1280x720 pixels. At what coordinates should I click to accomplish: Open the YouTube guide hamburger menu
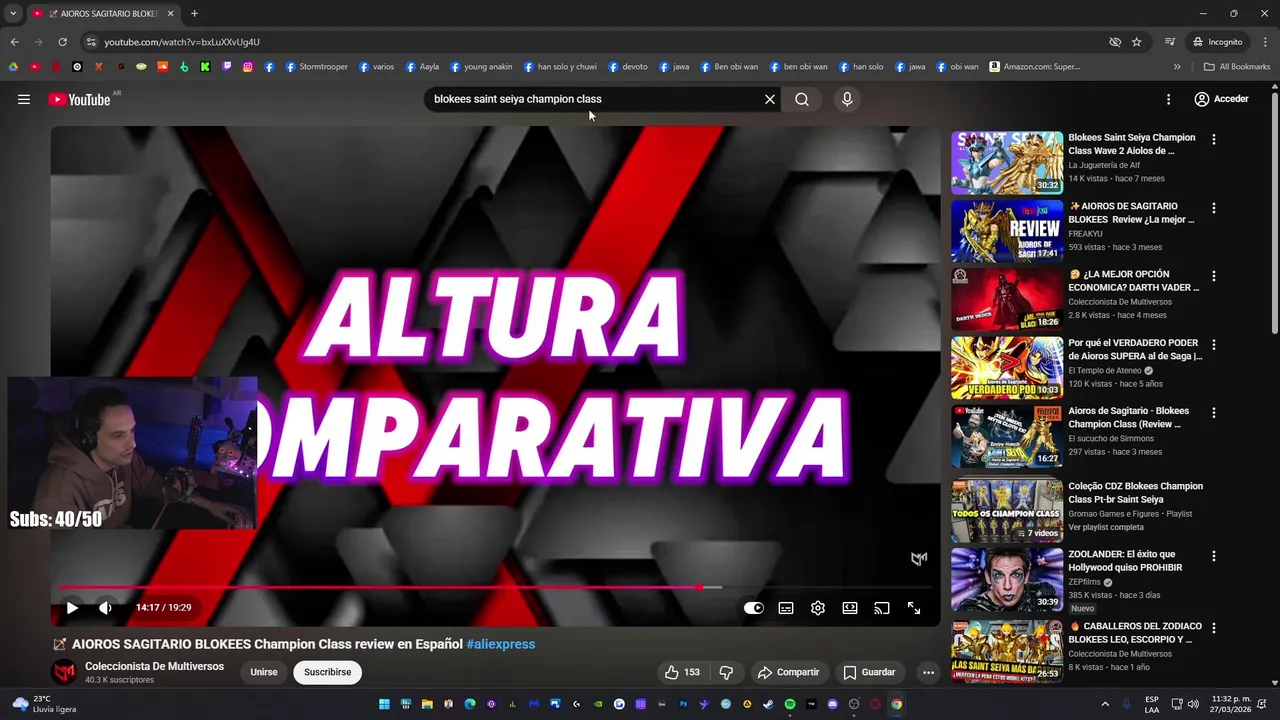[x=24, y=99]
